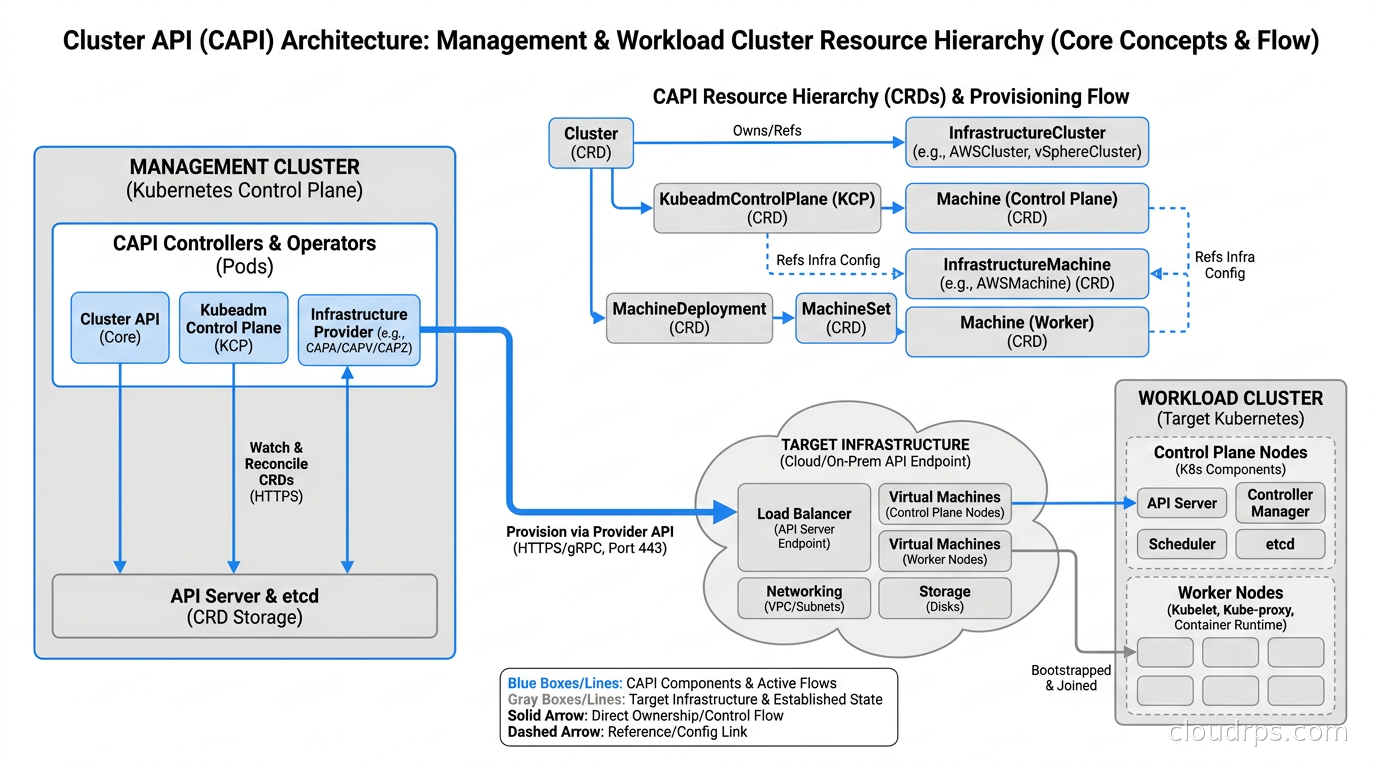Viewport: 1376px width, 768px height.
Task: Select the Cluster API (Core) box
Action: tap(120, 328)
